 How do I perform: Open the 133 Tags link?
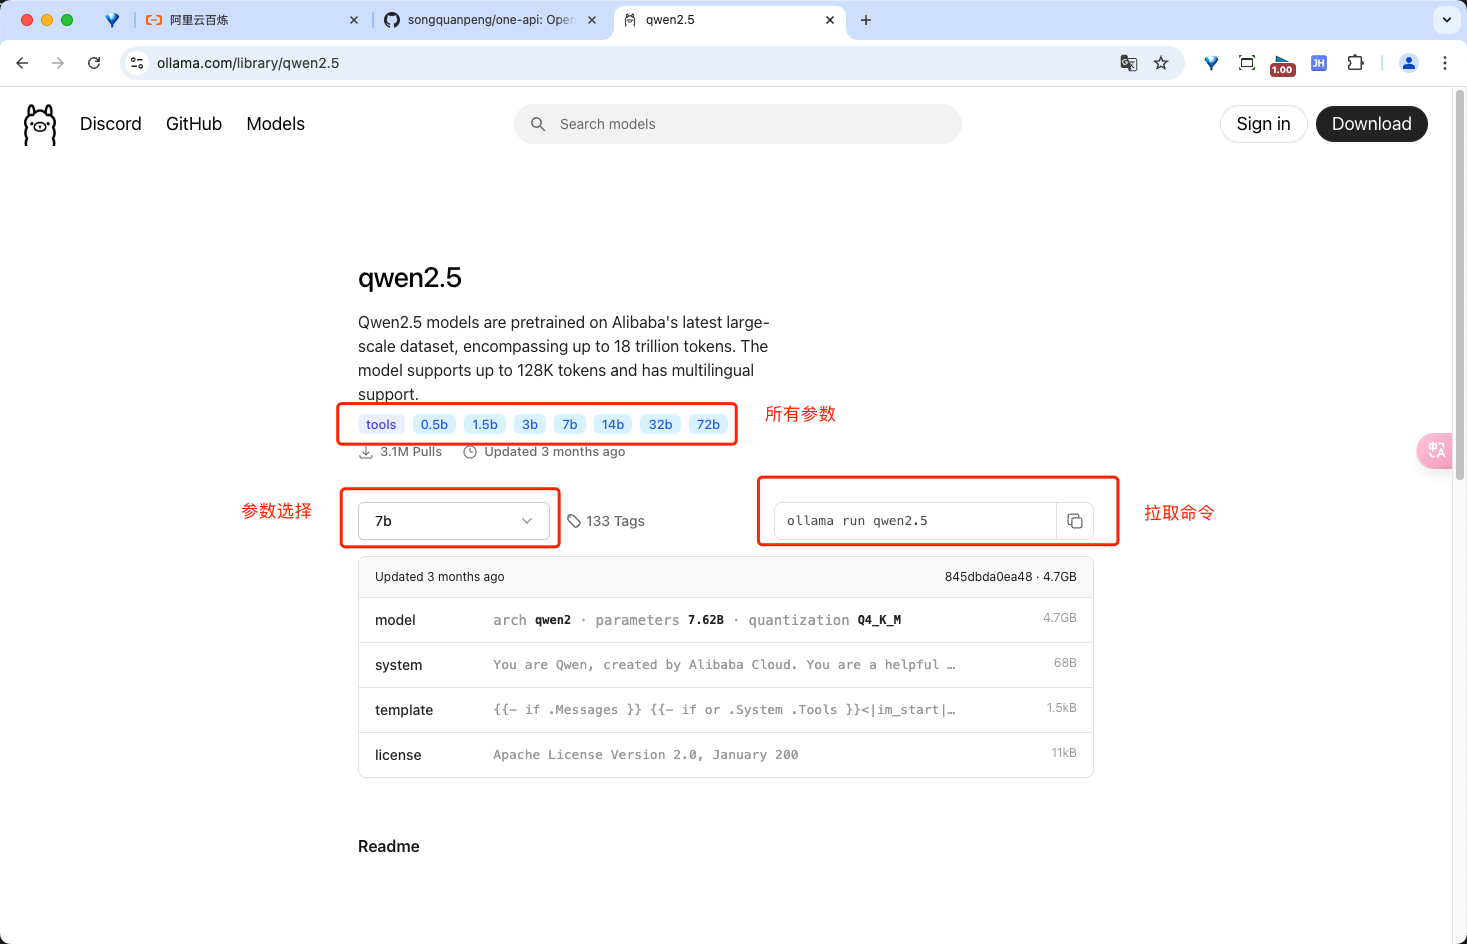(606, 521)
